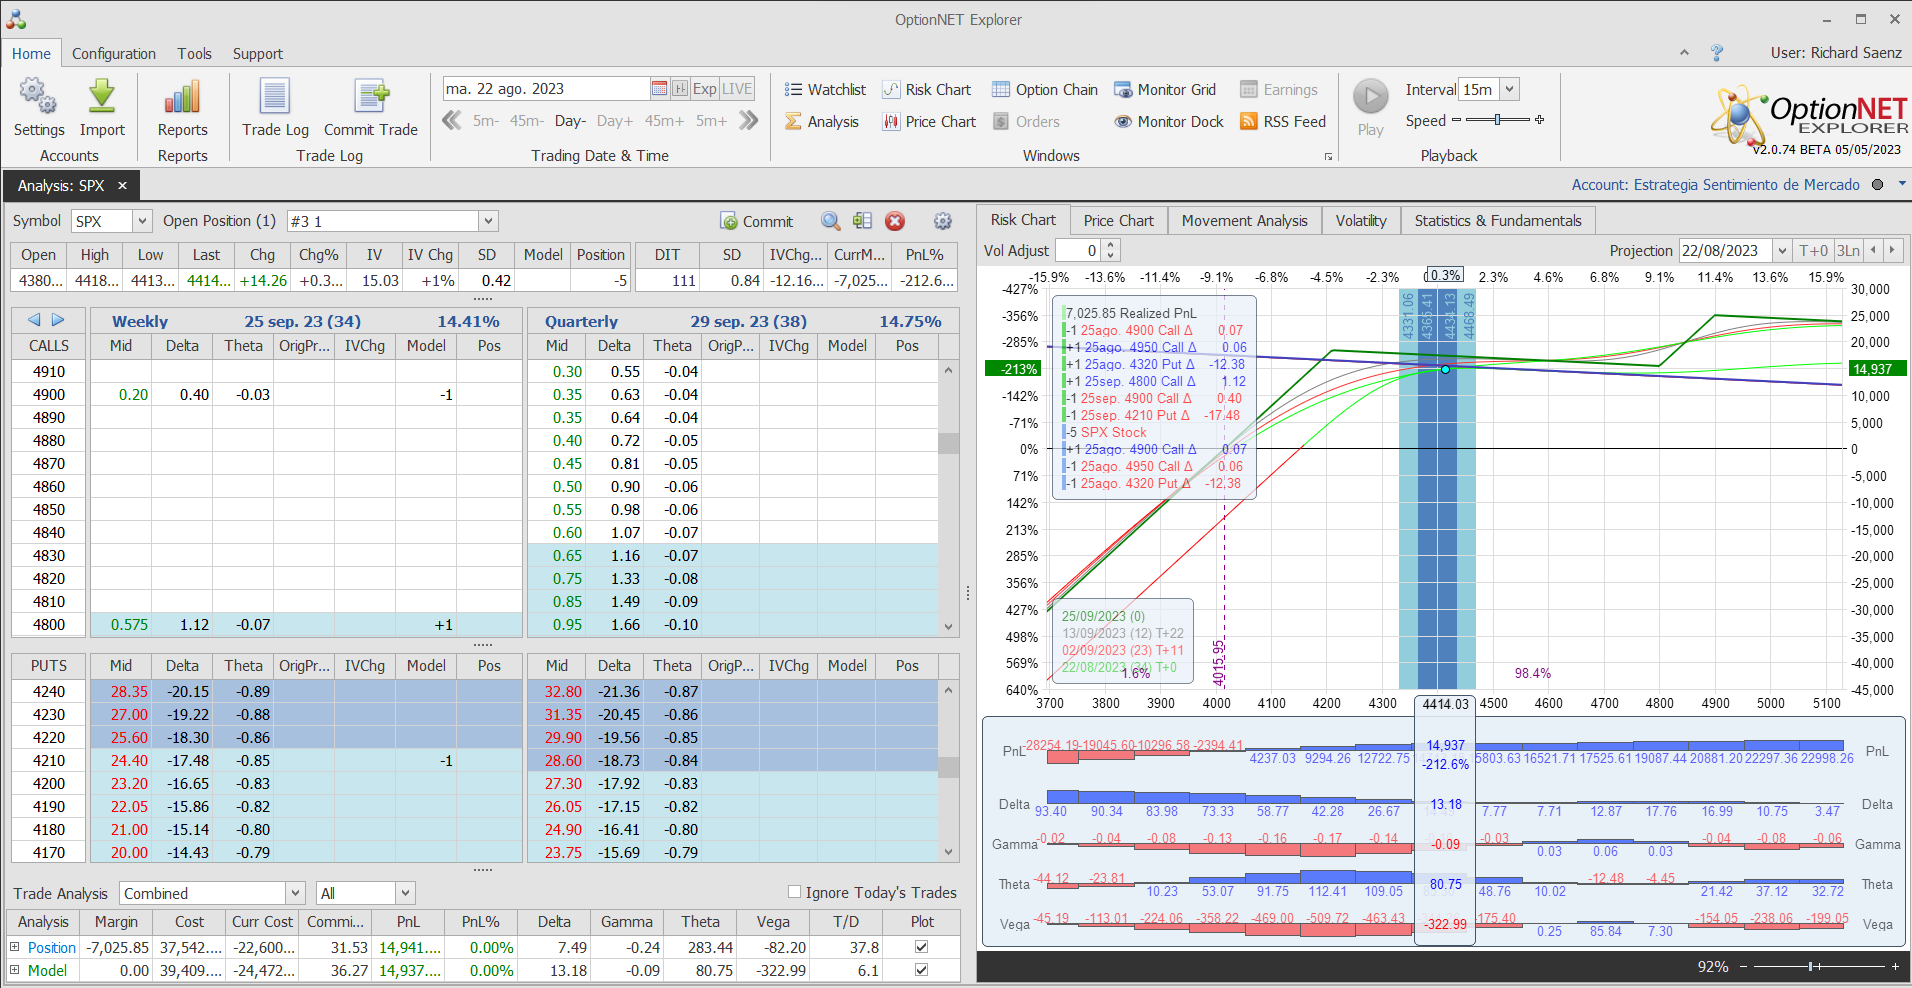Click the Vol Adjust stepper up arrow
This screenshot has width=1912, height=988.
[1110, 245]
